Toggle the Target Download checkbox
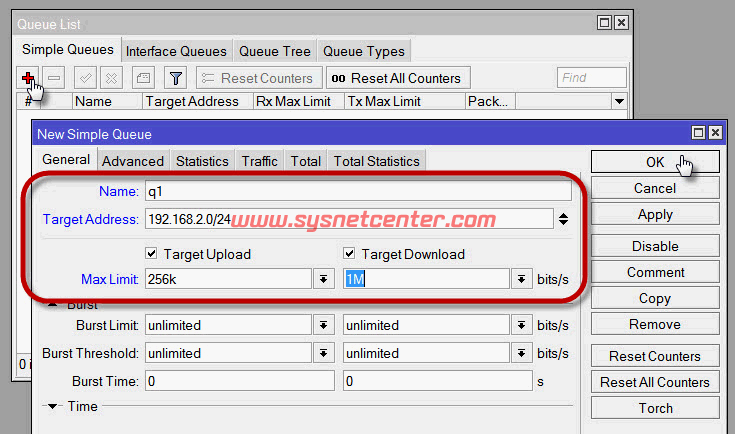Image resolution: width=735 pixels, height=434 pixels. [x=350, y=254]
